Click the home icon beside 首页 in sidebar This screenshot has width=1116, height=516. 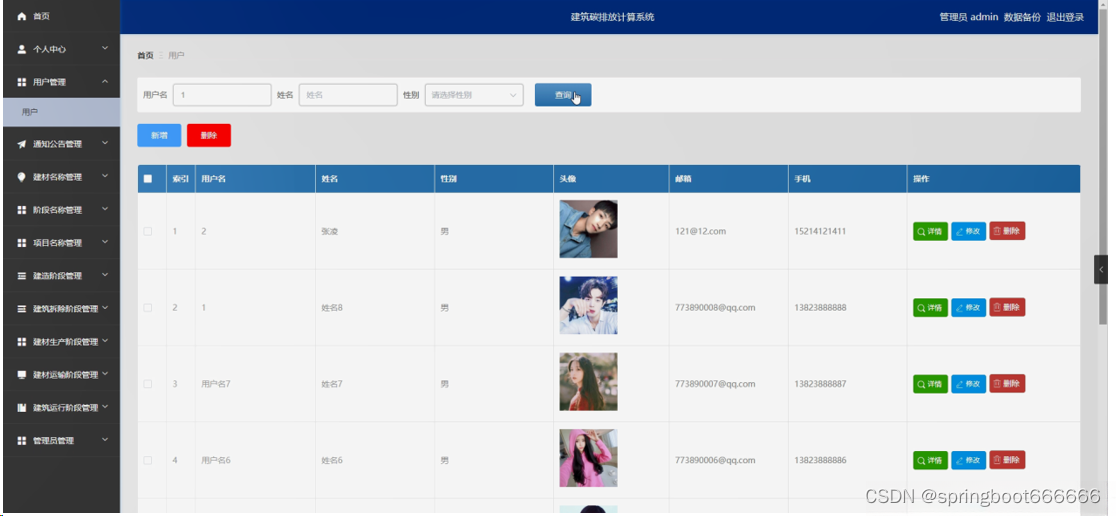21,16
